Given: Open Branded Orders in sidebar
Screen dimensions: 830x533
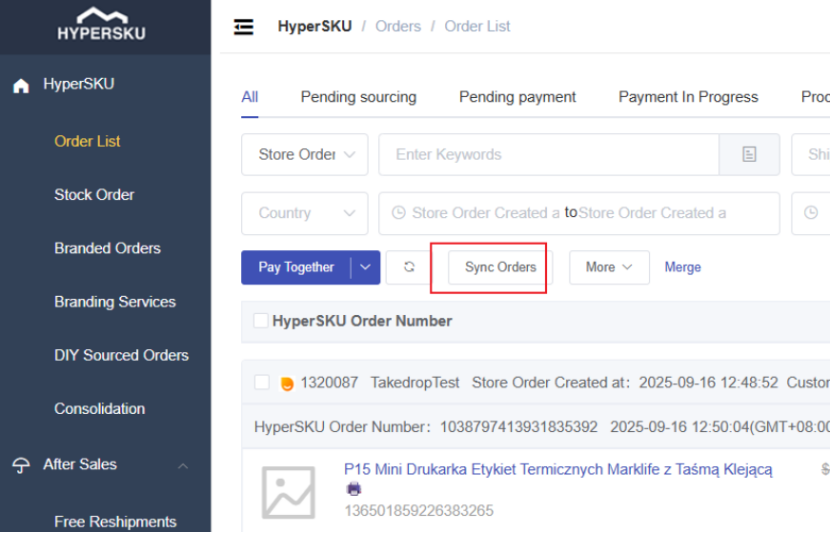Looking at the screenshot, I should [x=107, y=248].
